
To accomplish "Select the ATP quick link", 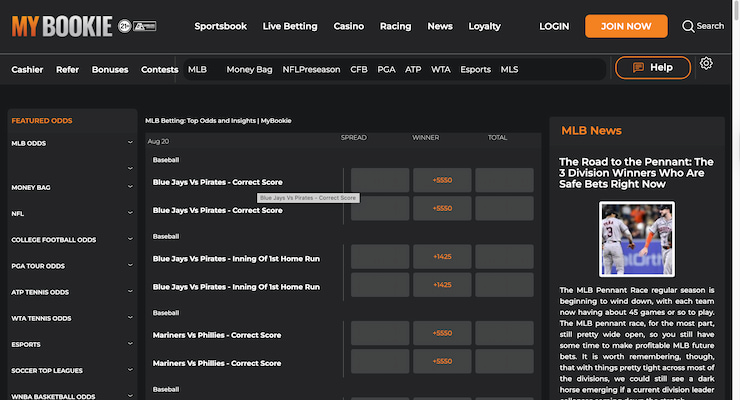I will (413, 69).
